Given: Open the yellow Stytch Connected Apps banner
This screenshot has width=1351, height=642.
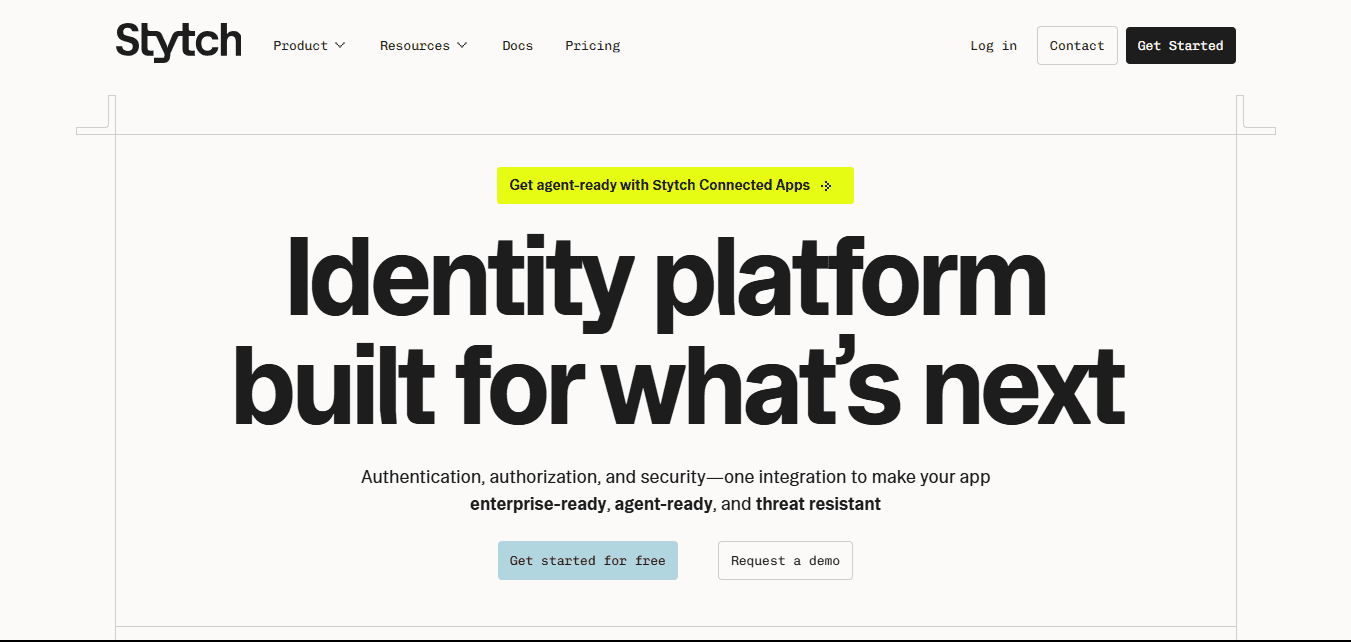Looking at the screenshot, I should coord(660,185).
